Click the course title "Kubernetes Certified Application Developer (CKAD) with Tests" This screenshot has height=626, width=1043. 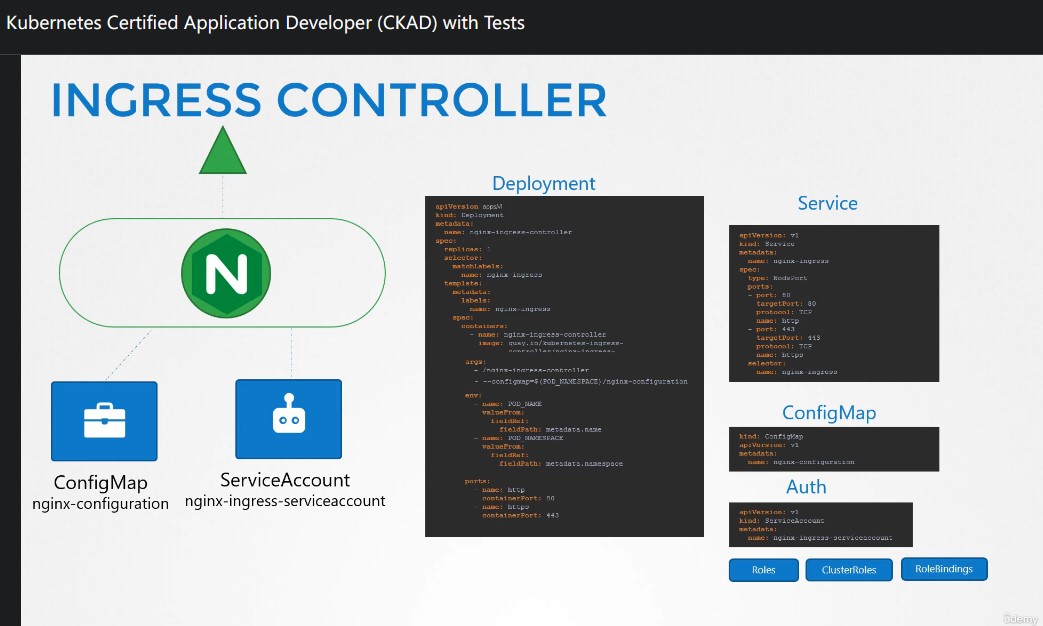pyautogui.click(x=265, y=23)
